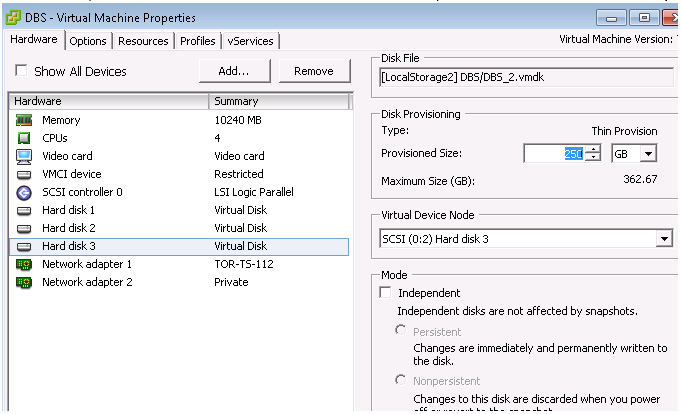
Task: Switch to the Options tab
Action: click(x=88, y=41)
